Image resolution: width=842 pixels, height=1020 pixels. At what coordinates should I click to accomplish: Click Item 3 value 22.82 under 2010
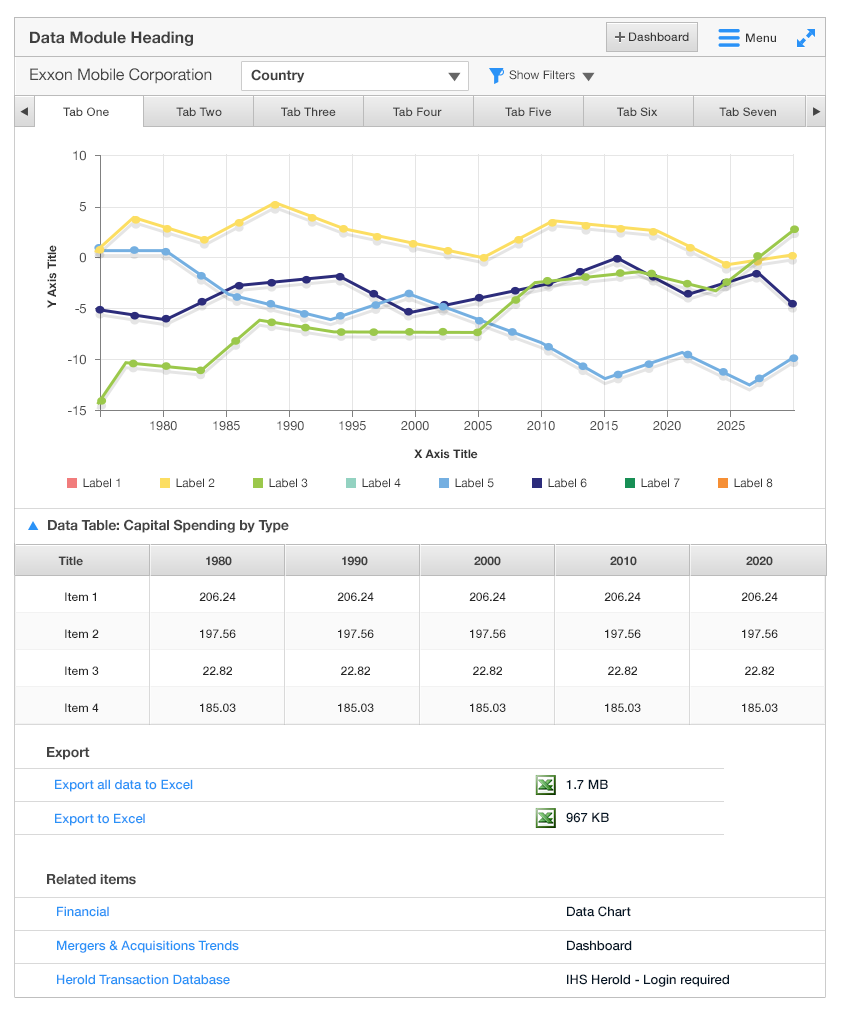pos(622,671)
